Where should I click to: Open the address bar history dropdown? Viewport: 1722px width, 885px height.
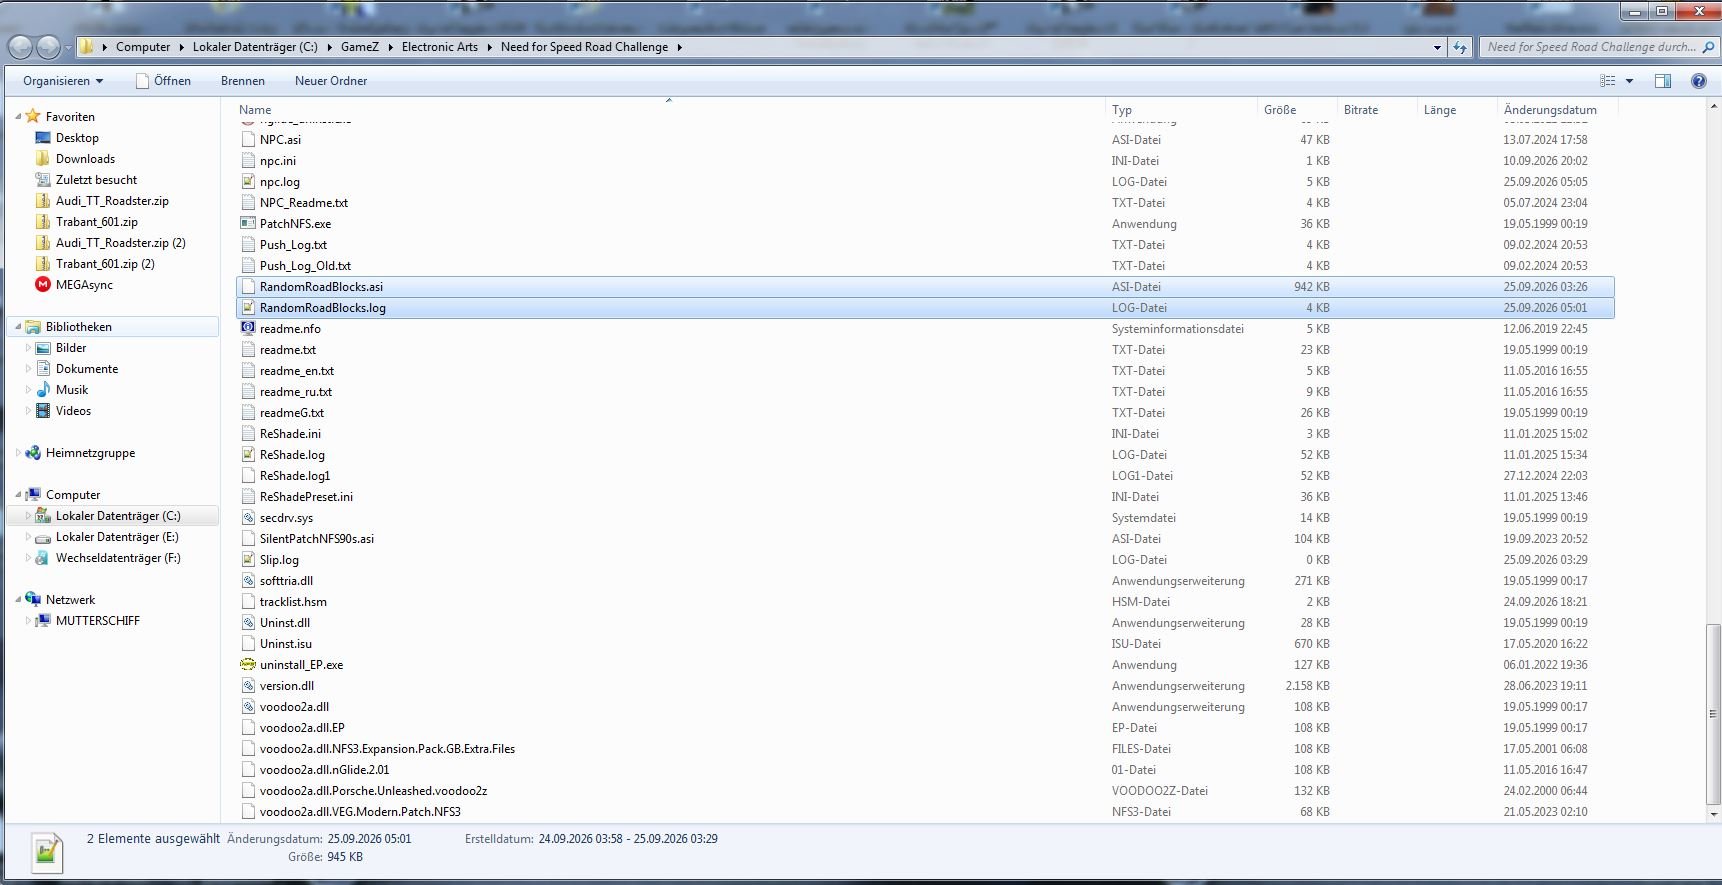[x=1437, y=47]
